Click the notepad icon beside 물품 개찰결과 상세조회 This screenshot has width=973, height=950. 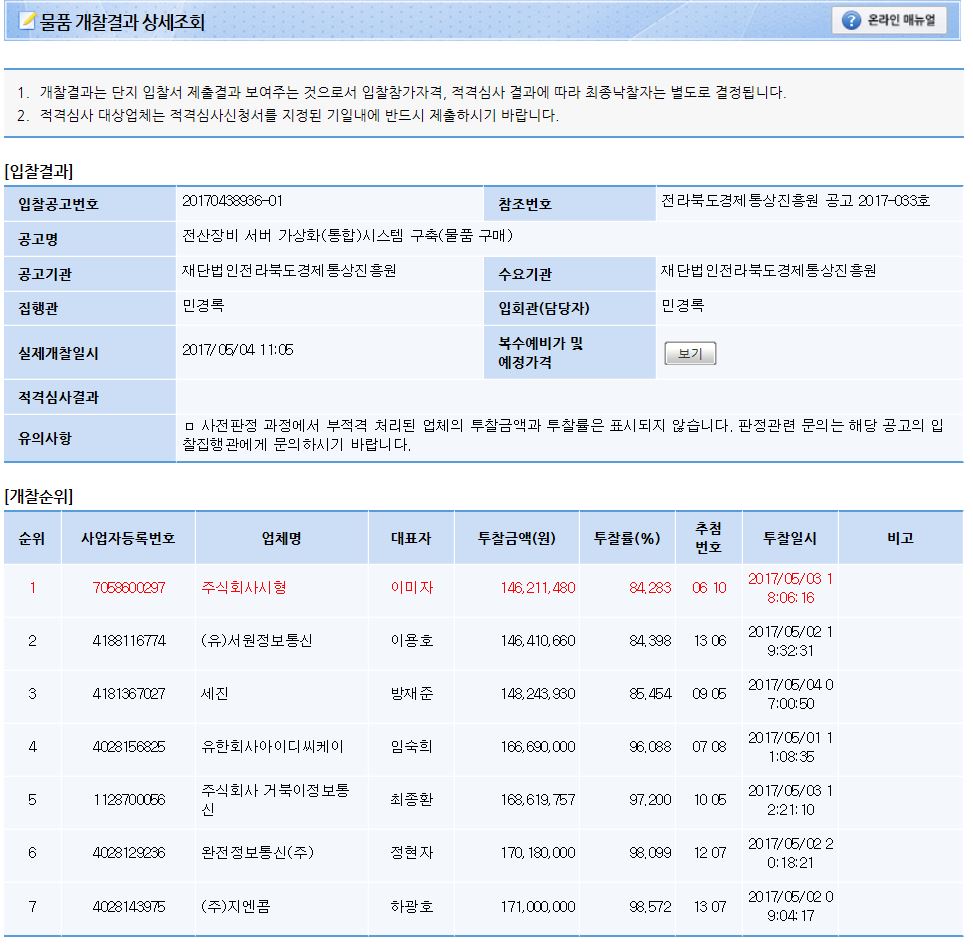27,21
